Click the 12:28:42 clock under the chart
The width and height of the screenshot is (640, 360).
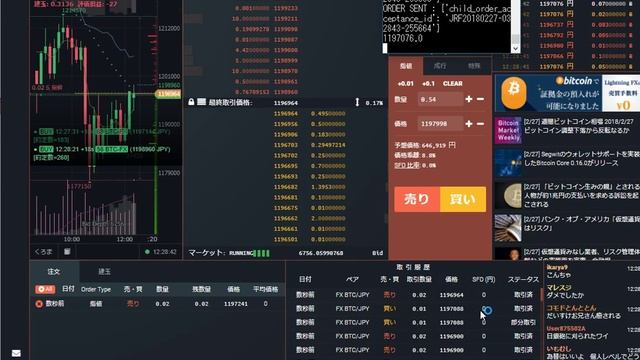(165, 252)
